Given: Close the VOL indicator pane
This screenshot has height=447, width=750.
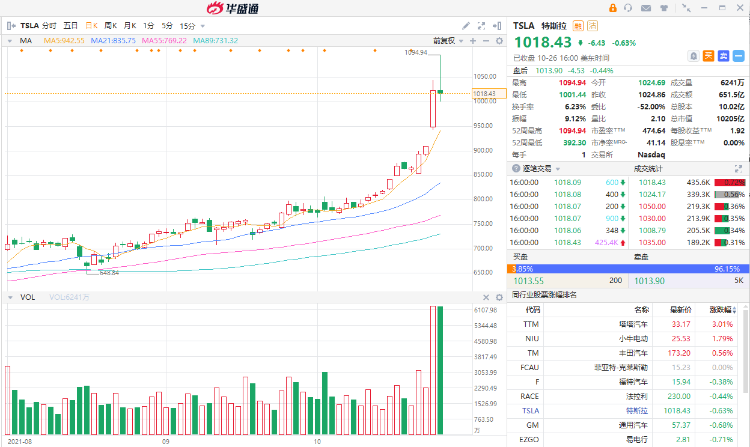Looking at the screenshot, I should [486, 297].
